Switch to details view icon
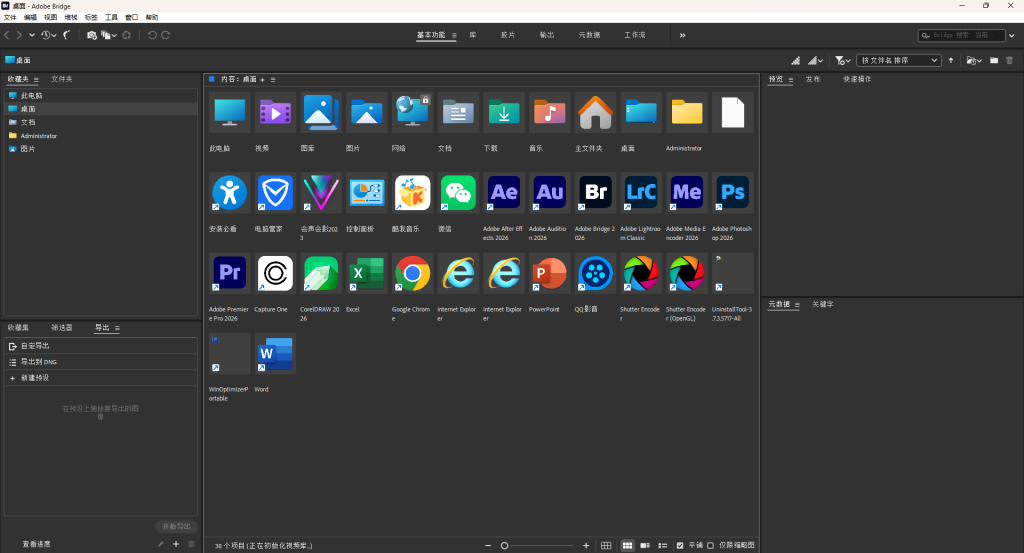This screenshot has height=553, width=1024. pos(645,545)
